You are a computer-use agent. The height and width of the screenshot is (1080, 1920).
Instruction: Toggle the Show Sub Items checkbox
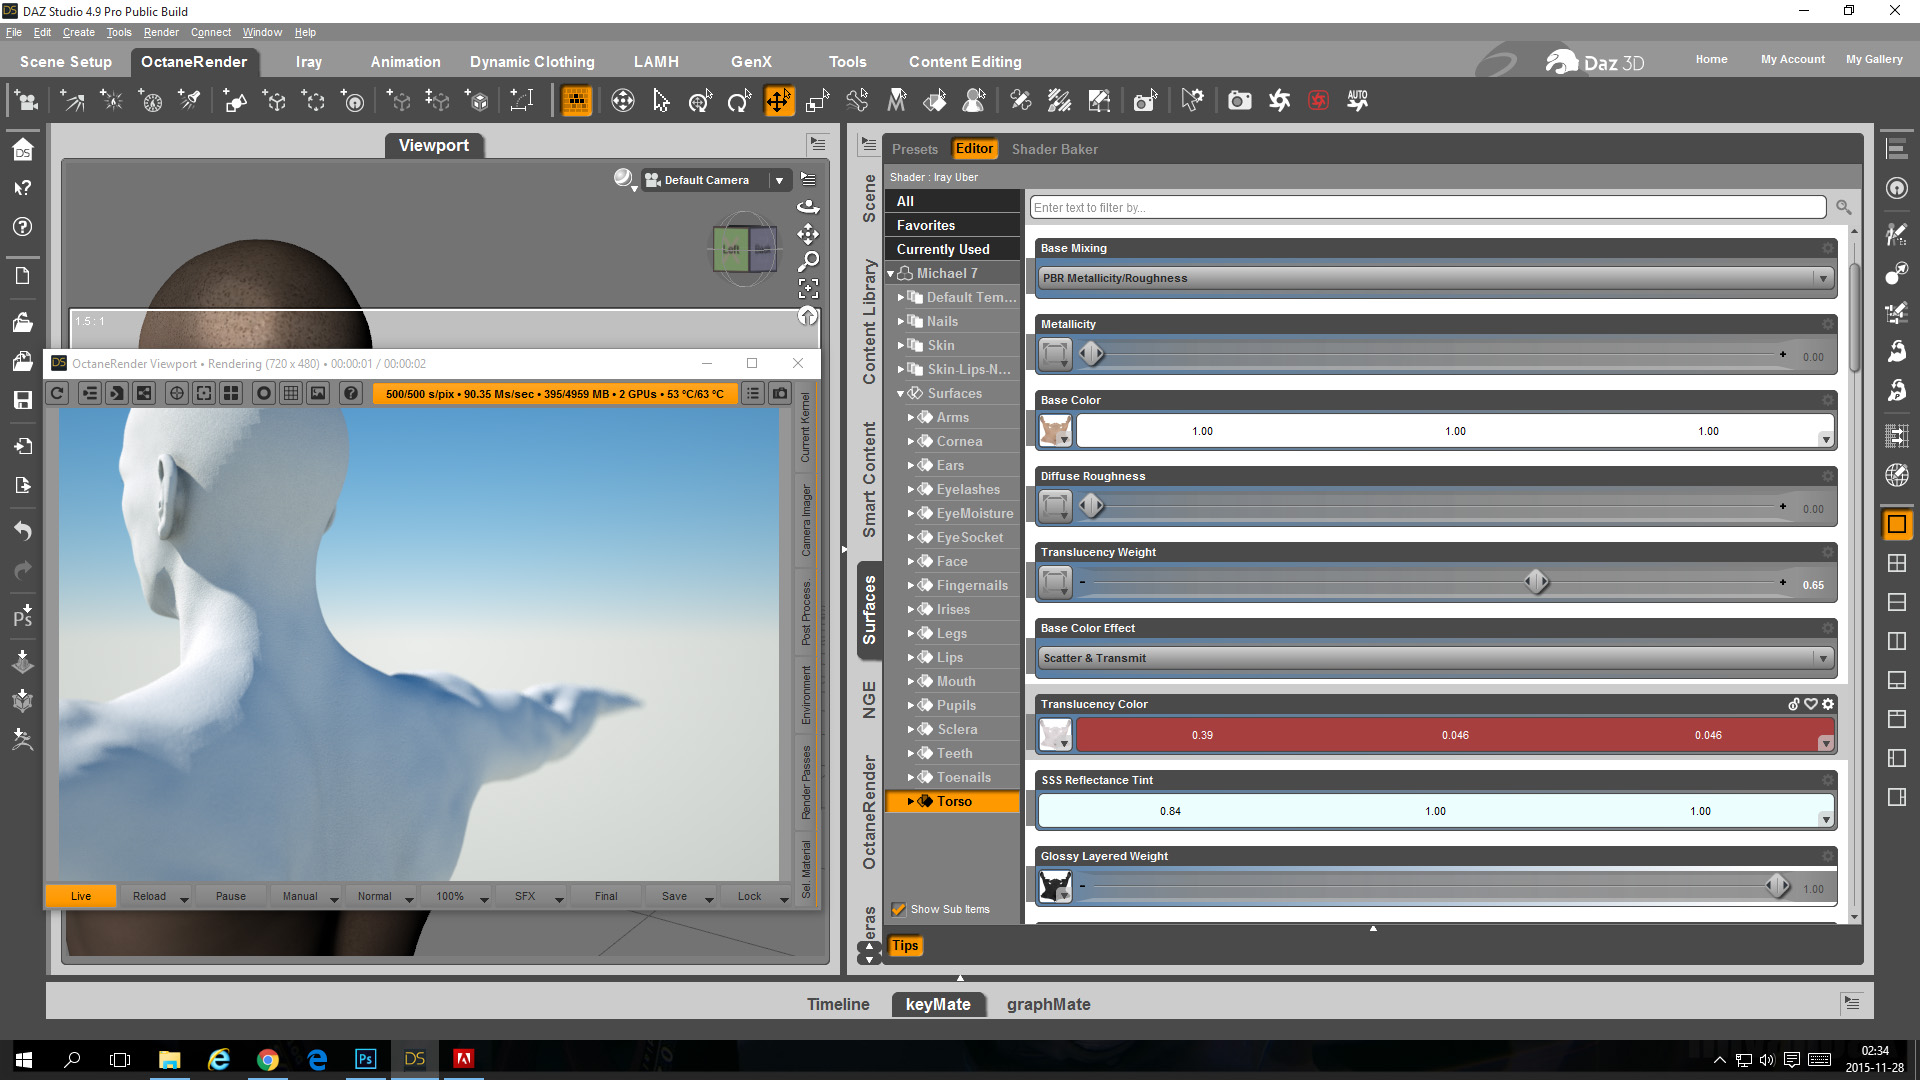[899, 909]
